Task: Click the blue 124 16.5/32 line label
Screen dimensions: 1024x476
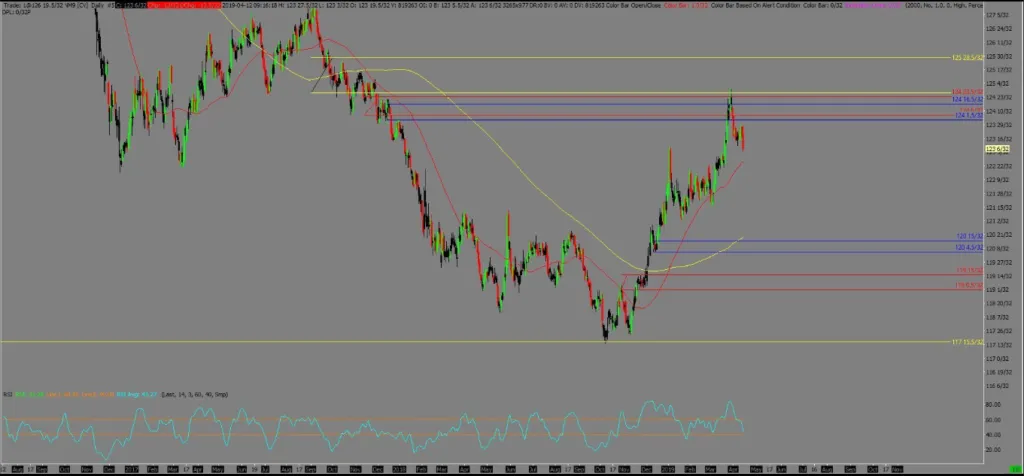Action: pos(968,99)
